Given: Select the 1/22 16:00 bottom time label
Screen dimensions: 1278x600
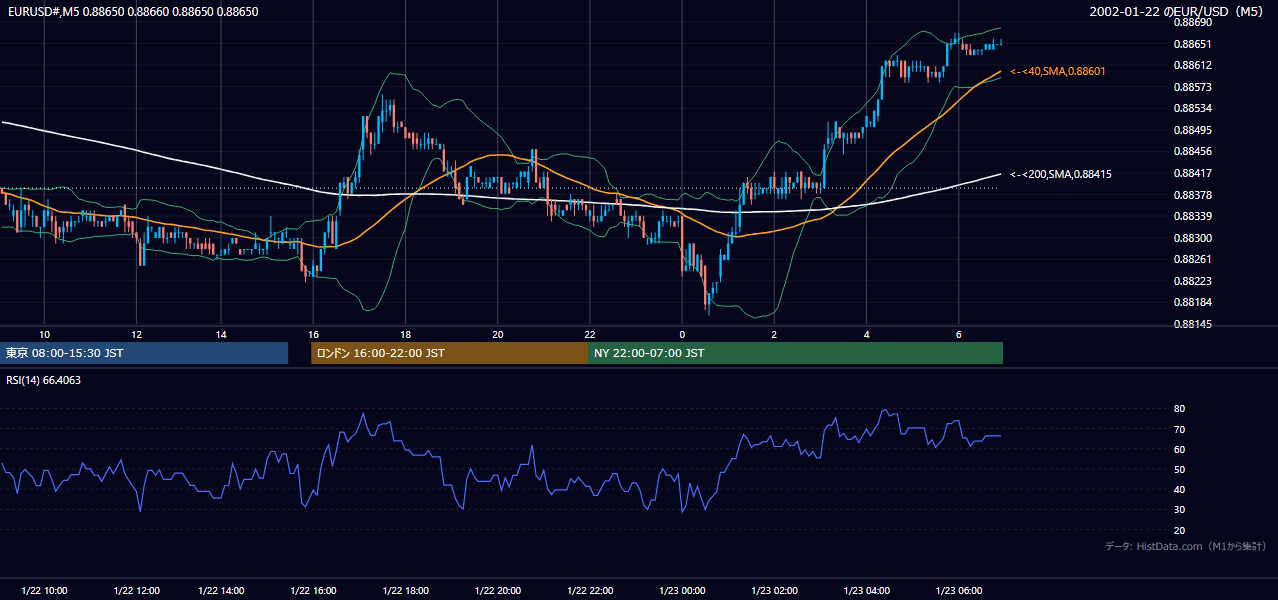Looking at the screenshot, I should click(x=313, y=590).
